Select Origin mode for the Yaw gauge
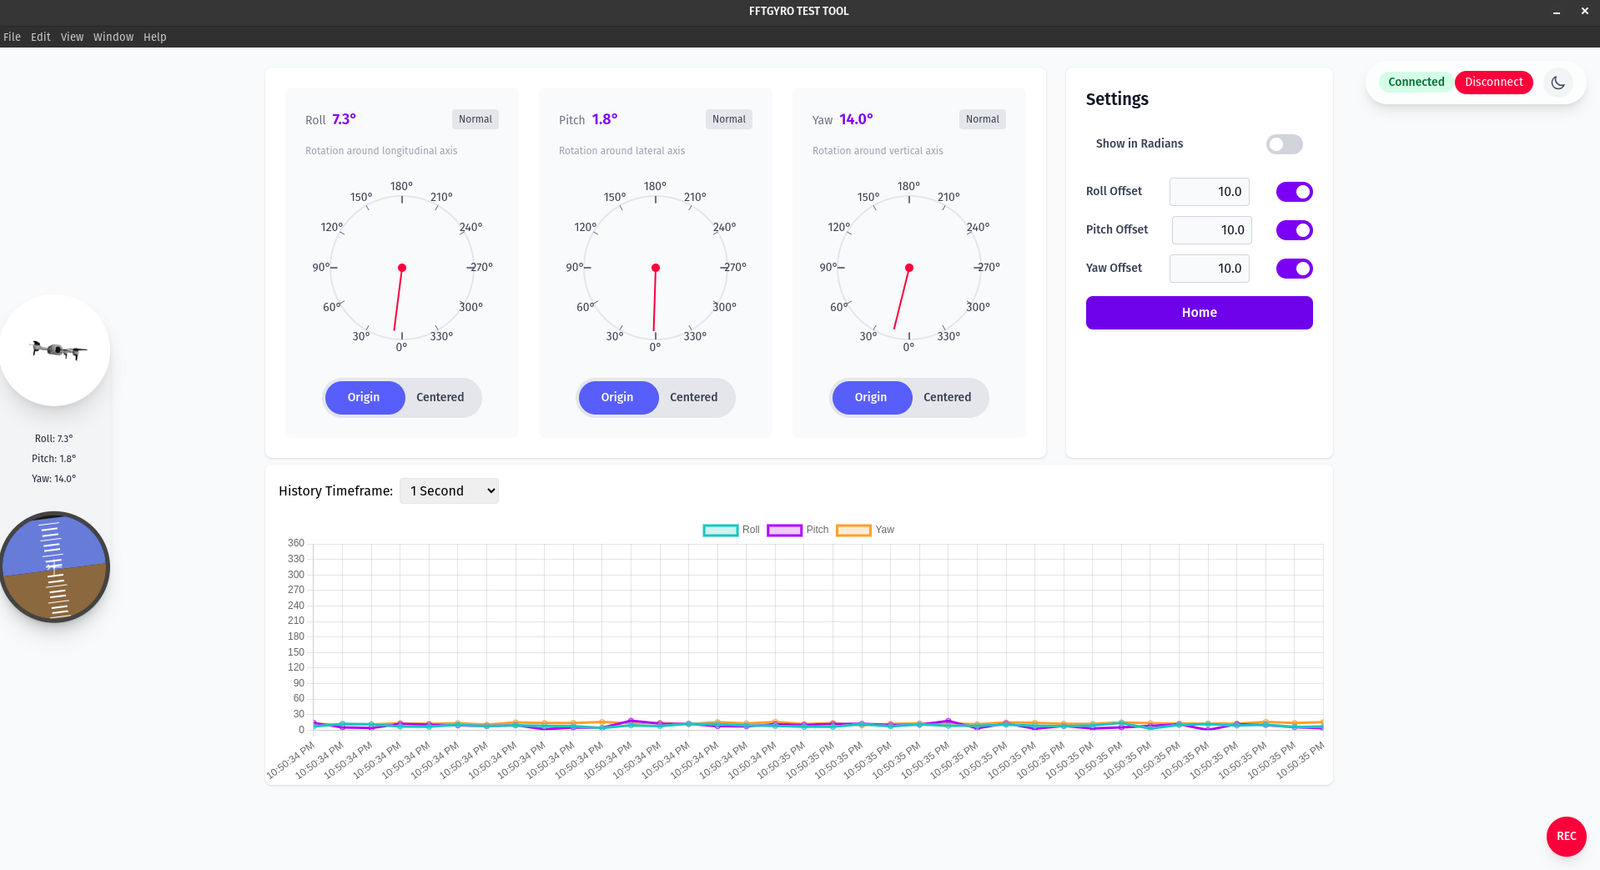 [x=870, y=397]
